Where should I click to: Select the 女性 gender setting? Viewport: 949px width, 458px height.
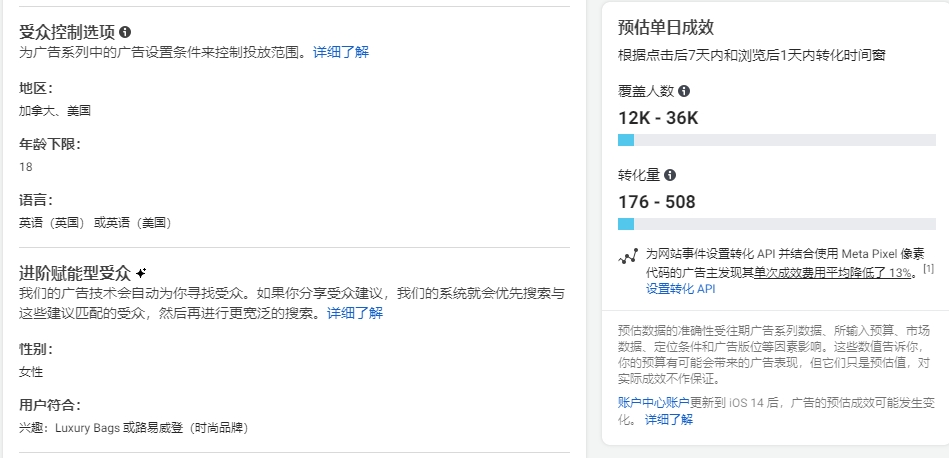[x=31, y=372]
